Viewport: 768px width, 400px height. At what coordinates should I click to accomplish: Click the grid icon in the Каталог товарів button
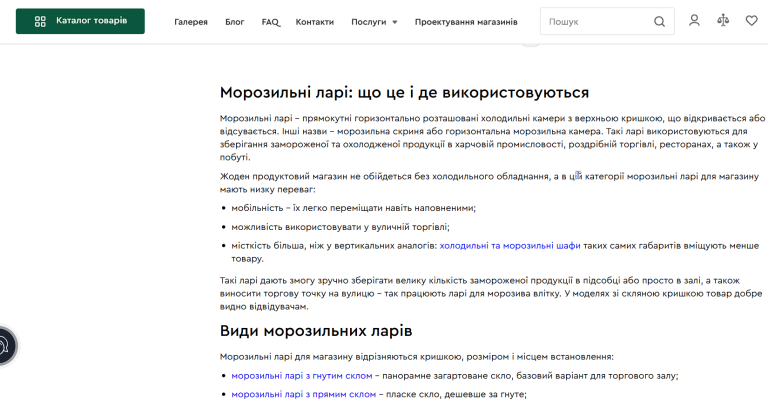coord(40,21)
